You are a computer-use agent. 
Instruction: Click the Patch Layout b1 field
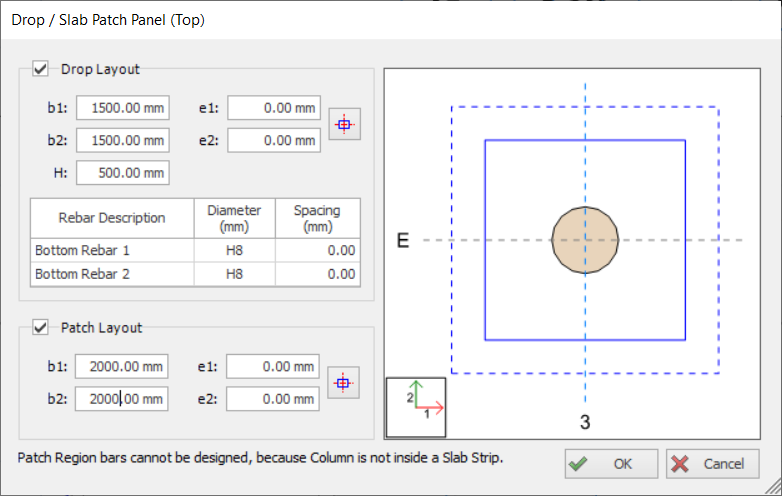121,367
